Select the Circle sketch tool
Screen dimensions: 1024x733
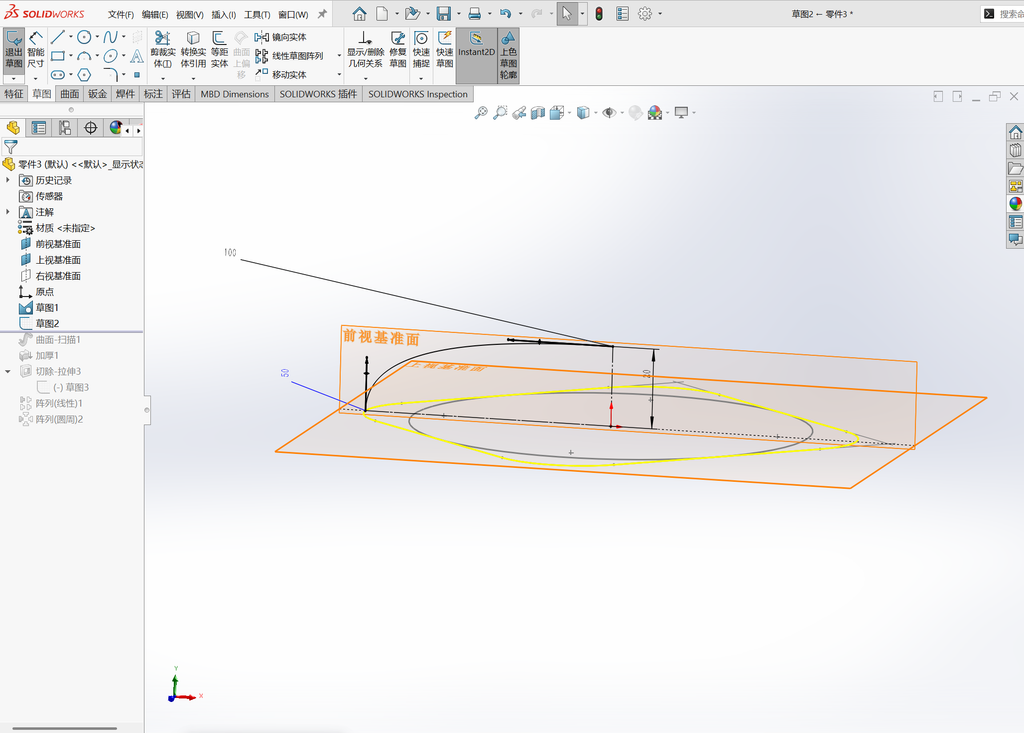click(x=84, y=37)
